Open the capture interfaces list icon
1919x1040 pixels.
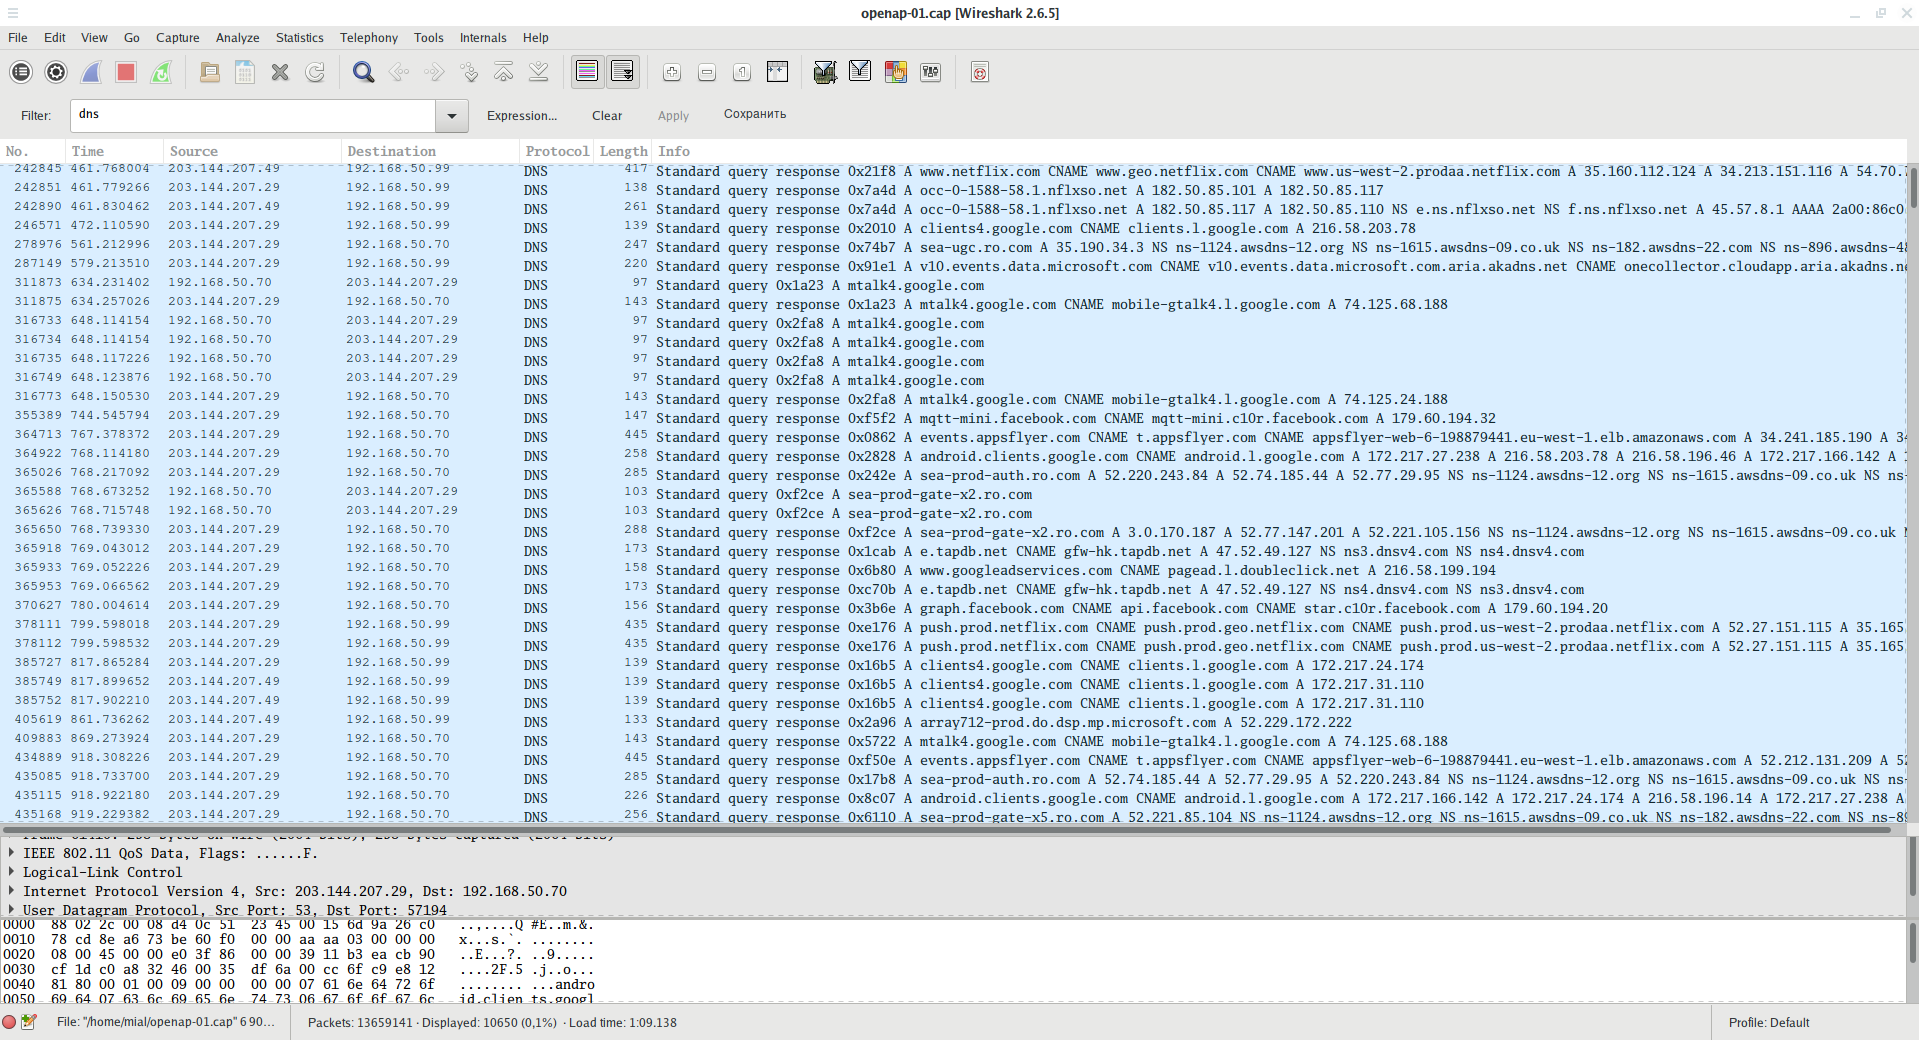coord(21,72)
